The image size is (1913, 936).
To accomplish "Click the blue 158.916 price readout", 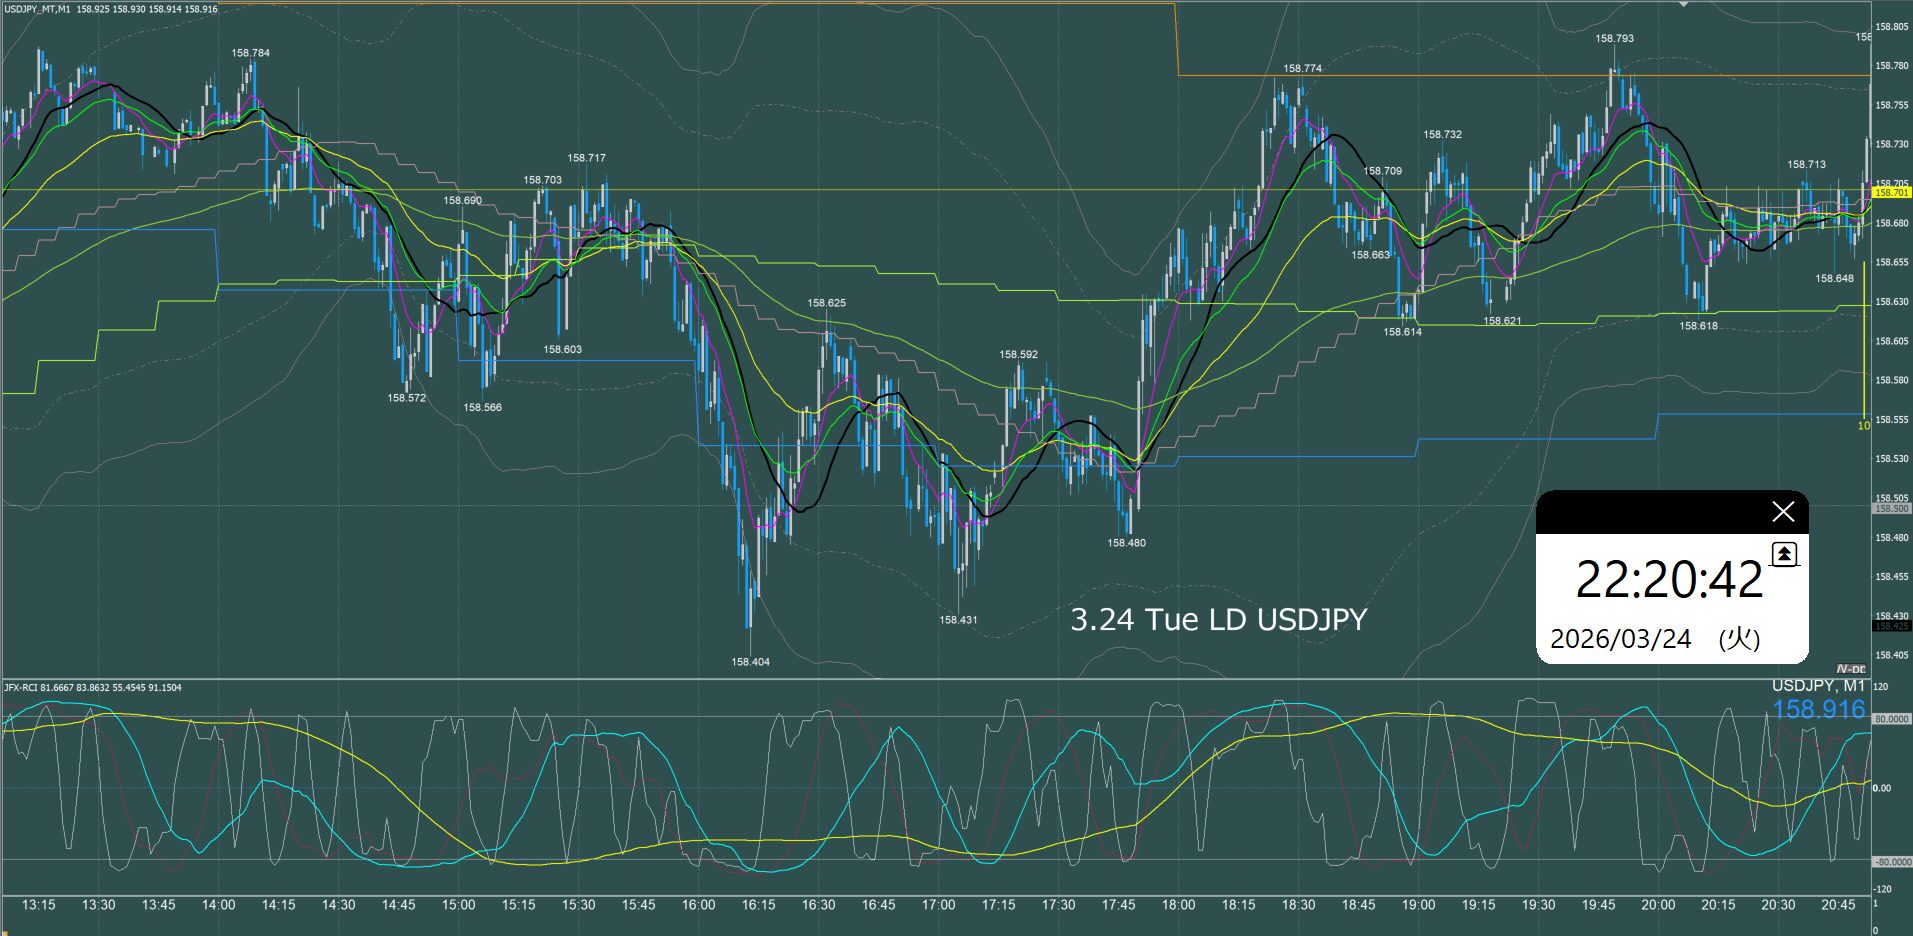I will tap(1818, 710).
